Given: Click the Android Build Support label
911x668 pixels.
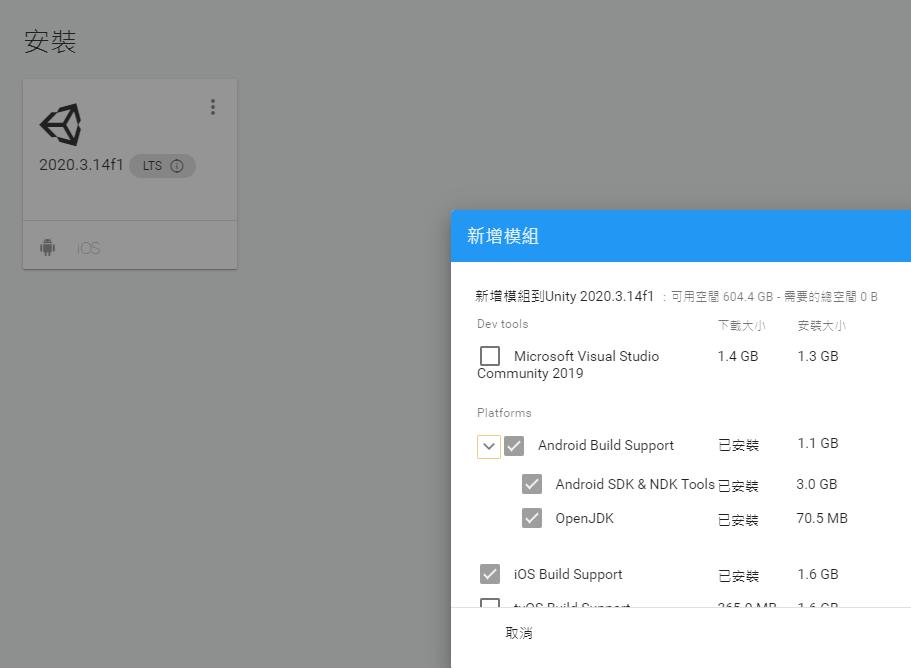Looking at the screenshot, I should tap(606, 446).
